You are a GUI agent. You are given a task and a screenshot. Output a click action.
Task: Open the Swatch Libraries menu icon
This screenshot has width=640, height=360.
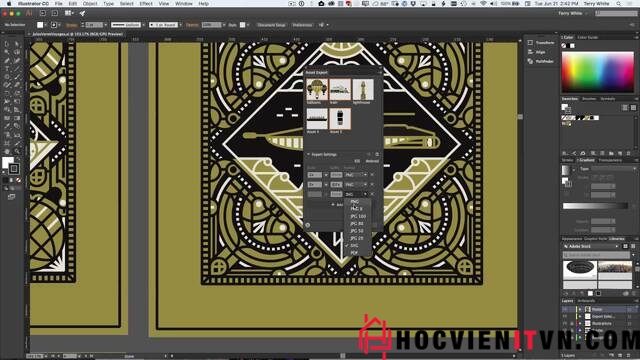pos(565,153)
